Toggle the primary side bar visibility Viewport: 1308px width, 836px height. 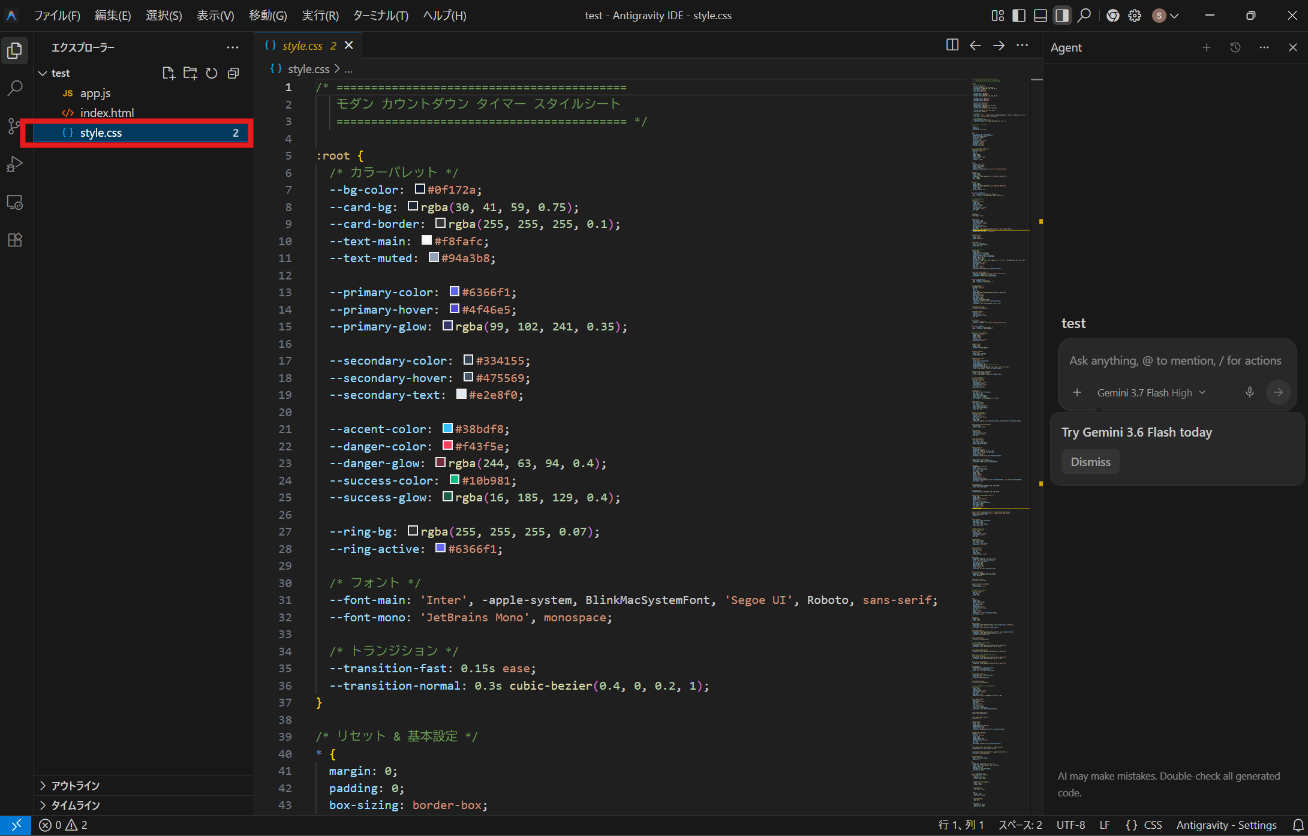(x=1019, y=15)
